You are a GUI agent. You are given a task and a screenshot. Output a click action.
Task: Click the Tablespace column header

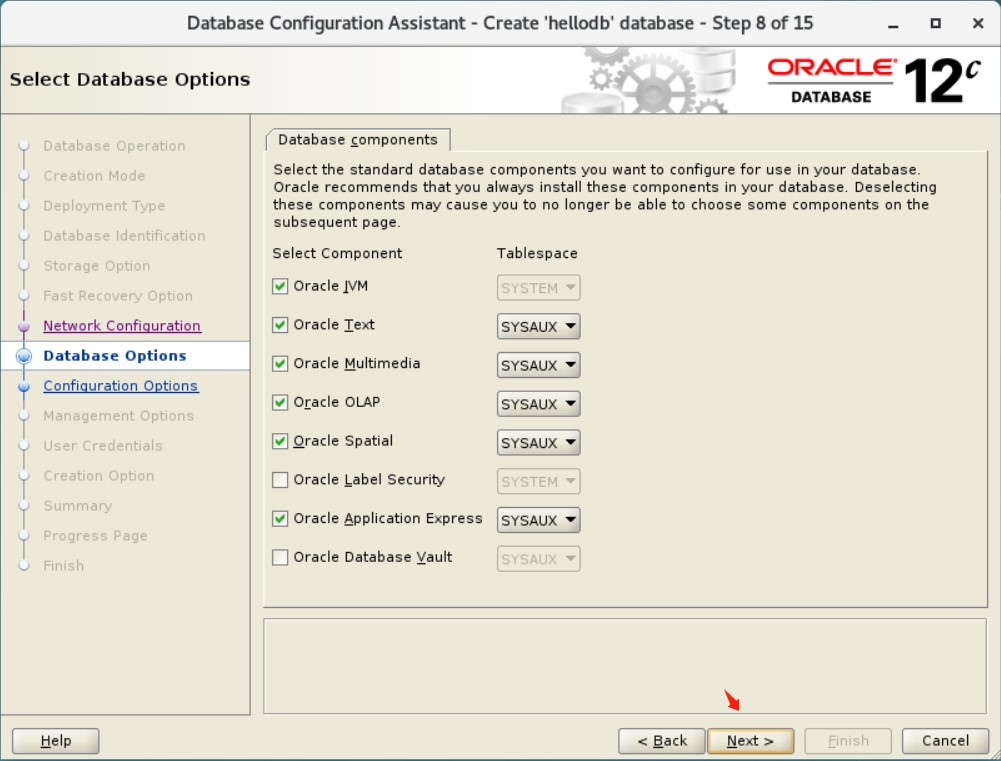pyautogui.click(x=537, y=253)
